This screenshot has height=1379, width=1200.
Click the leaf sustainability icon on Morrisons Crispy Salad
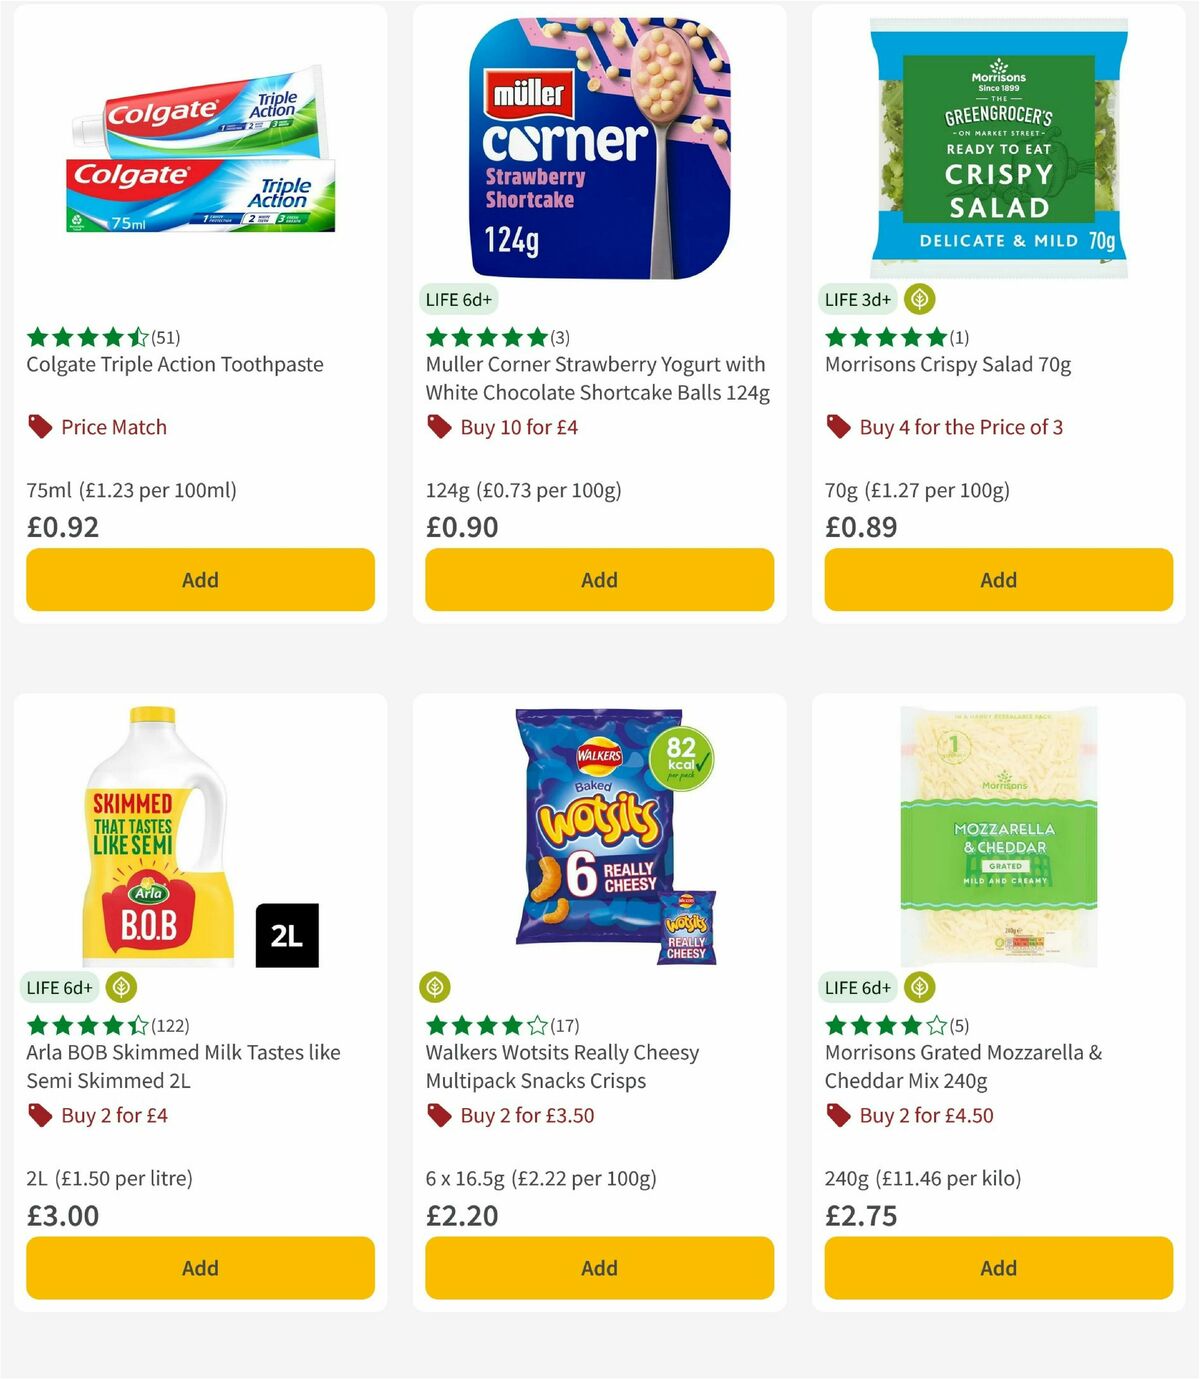(x=917, y=298)
